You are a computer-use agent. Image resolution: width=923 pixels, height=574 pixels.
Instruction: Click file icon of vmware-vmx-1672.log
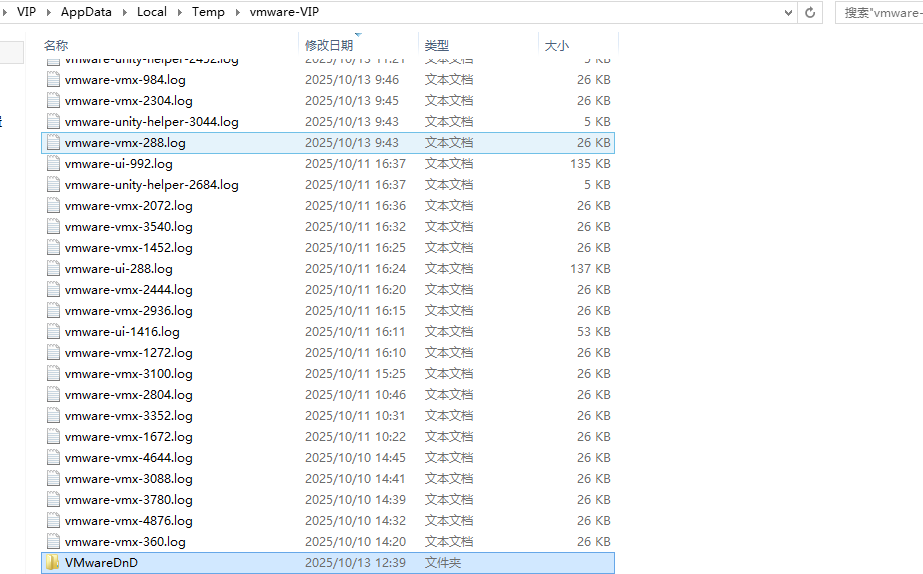(x=53, y=437)
